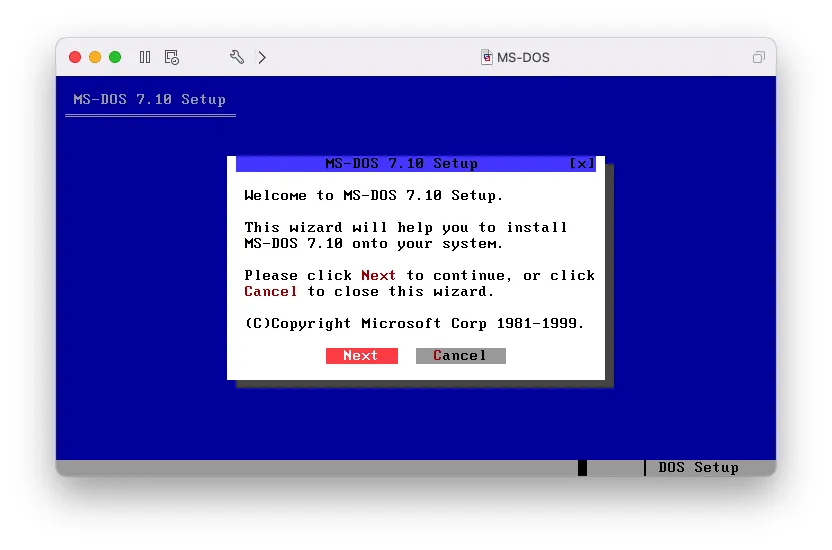This screenshot has width=832, height=550.
Task: Click the Cancel button
Action: pos(461,356)
